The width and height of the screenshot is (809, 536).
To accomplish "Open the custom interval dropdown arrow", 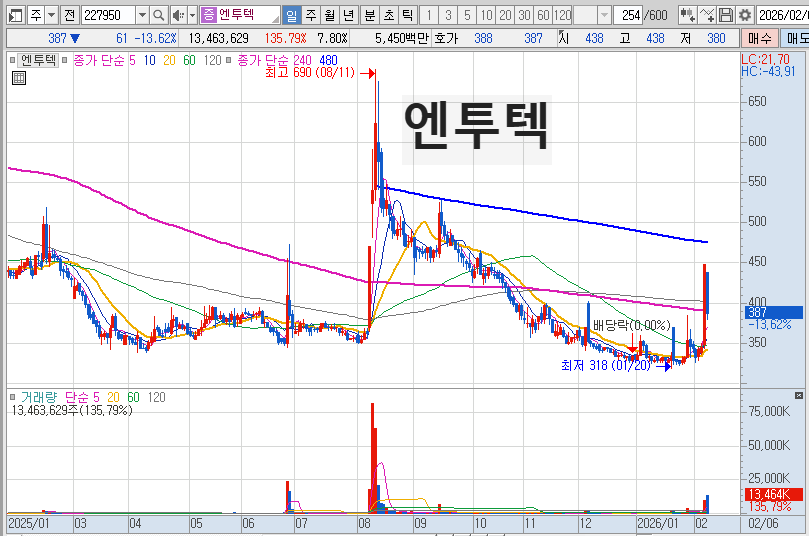I will (x=604, y=15).
